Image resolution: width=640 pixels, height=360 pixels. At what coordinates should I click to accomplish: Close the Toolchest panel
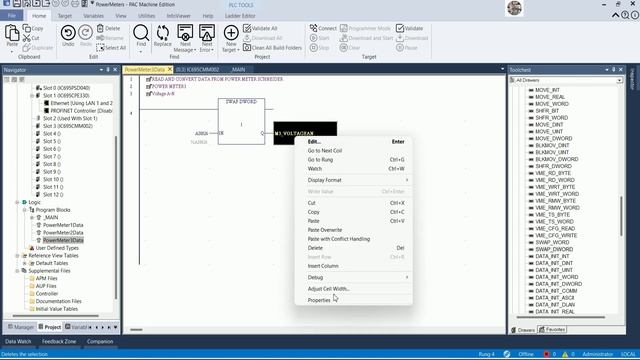(620, 70)
